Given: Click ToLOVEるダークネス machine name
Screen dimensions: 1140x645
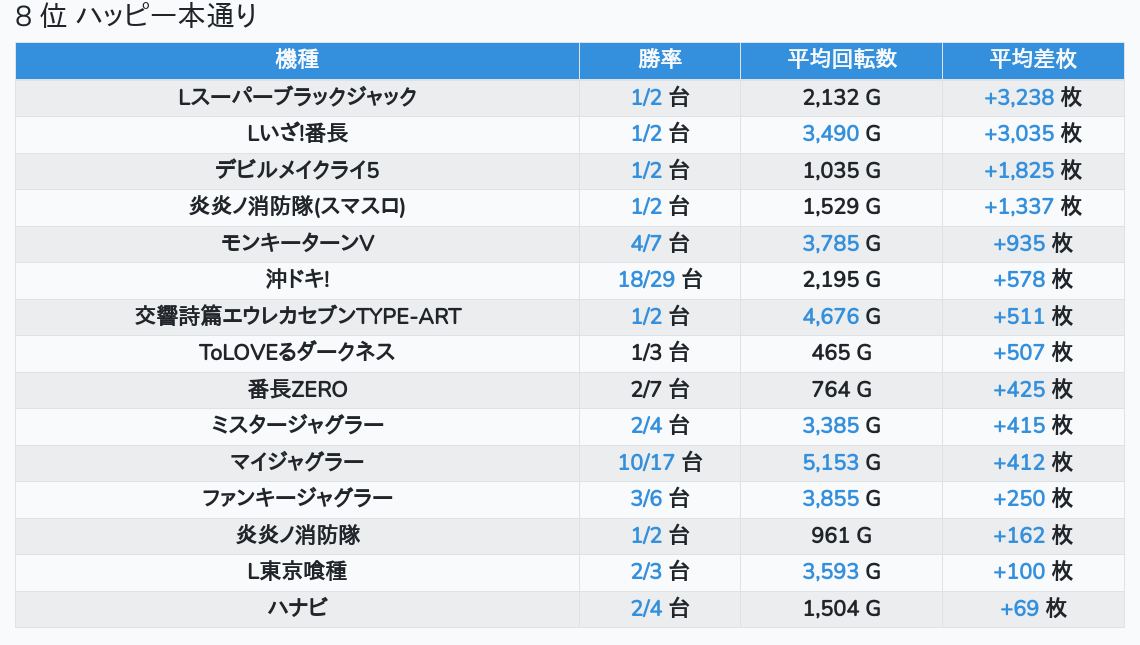Looking at the screenshot, I should click(297, 352).
